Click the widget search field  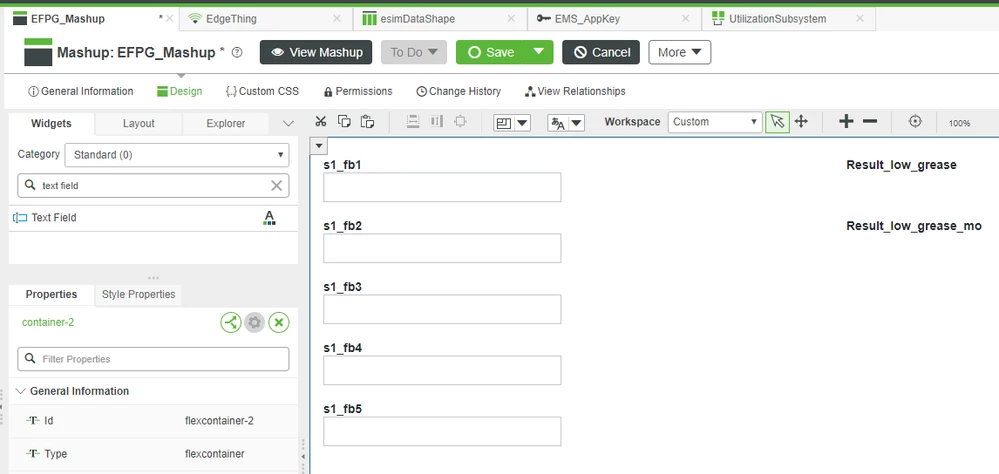[x=153, y=185]
